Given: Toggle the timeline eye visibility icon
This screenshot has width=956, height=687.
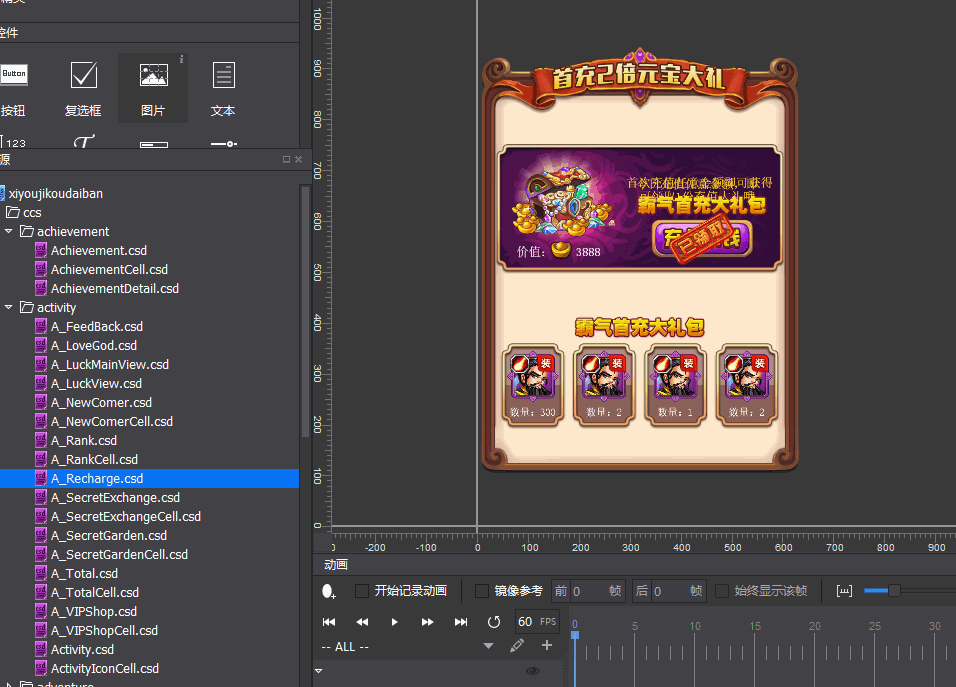Looking at the screenshot, I should click(533, 671).
